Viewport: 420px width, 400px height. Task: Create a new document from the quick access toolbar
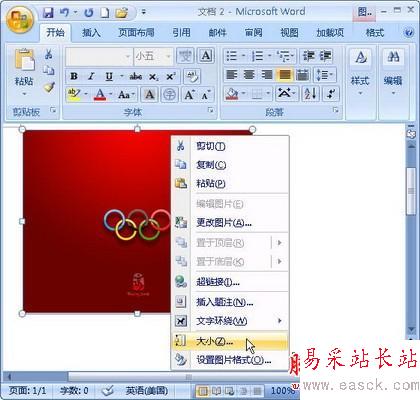click(x=105, y=13)
